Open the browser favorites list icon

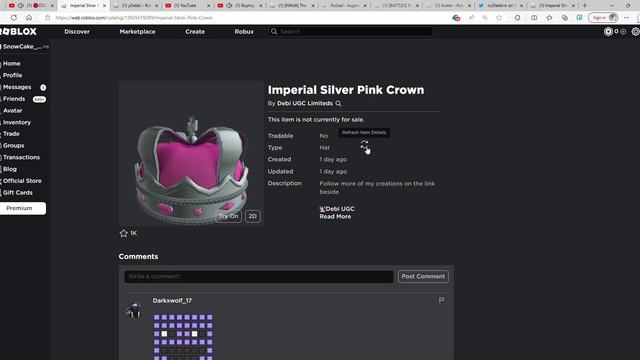point(549,18)
